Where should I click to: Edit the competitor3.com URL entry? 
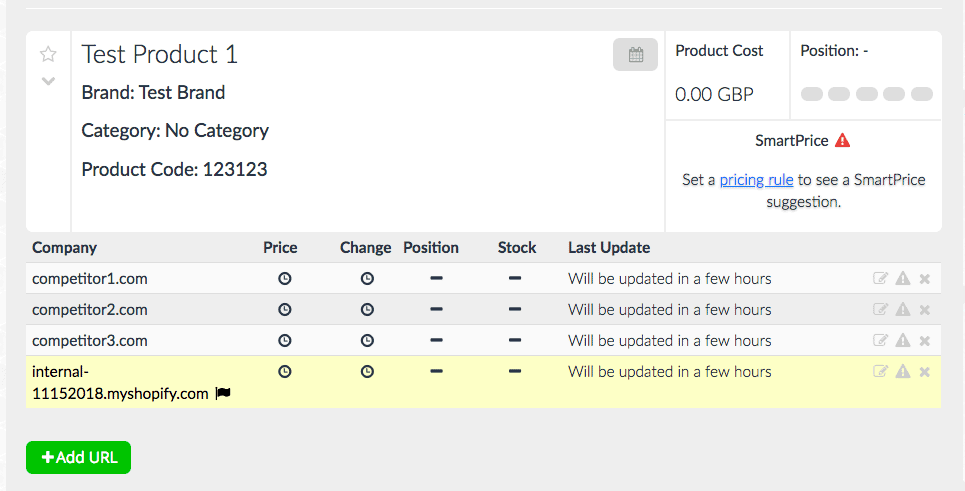click(x=880, y=341)
